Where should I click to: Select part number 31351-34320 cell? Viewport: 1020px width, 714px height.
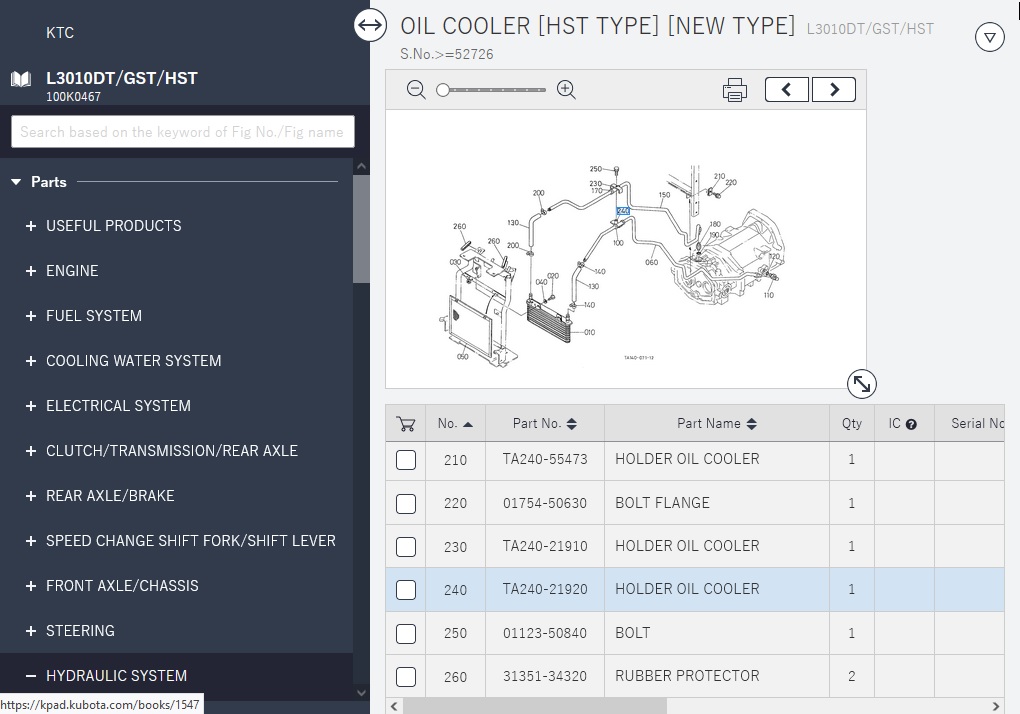(545, 676)
